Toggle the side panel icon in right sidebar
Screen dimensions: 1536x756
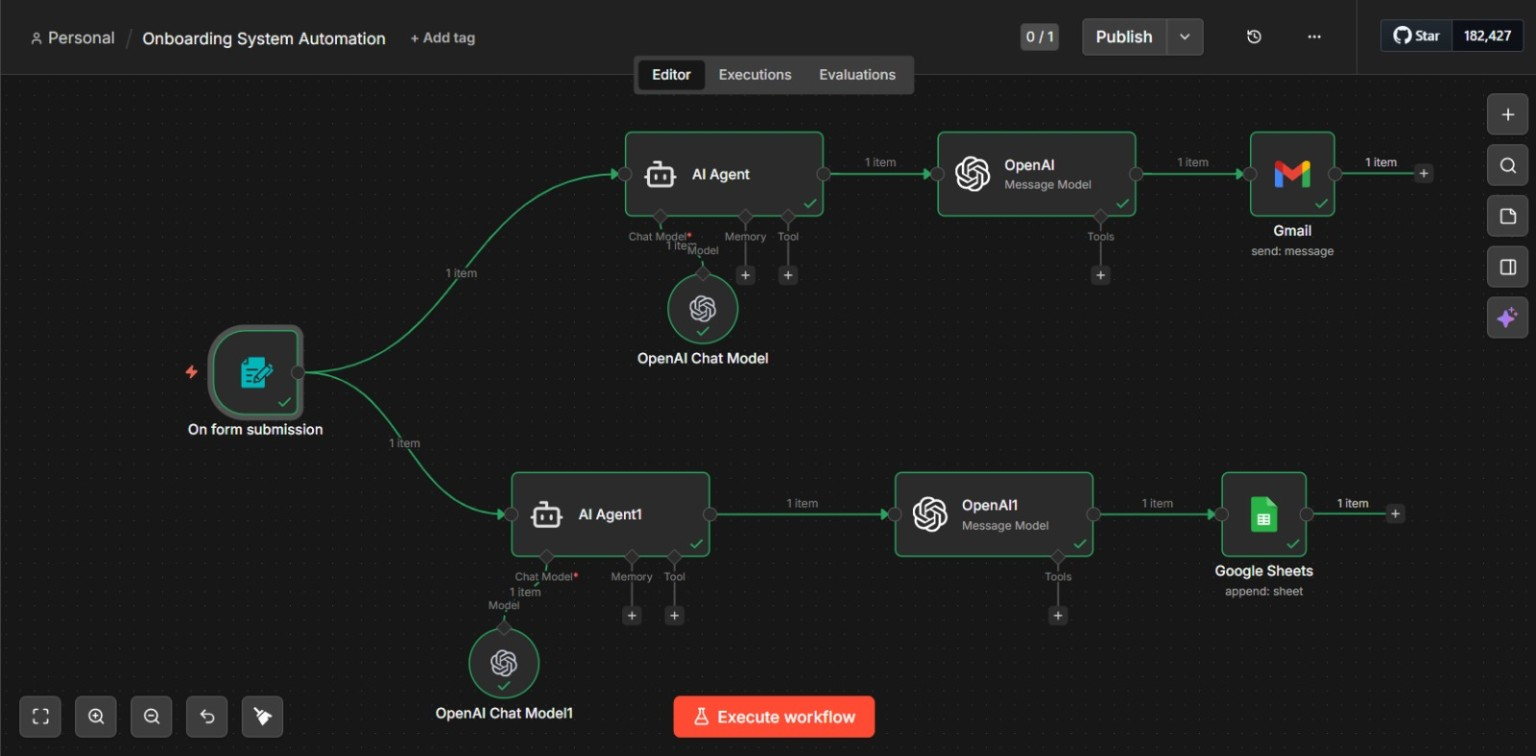click(1507, 267)
